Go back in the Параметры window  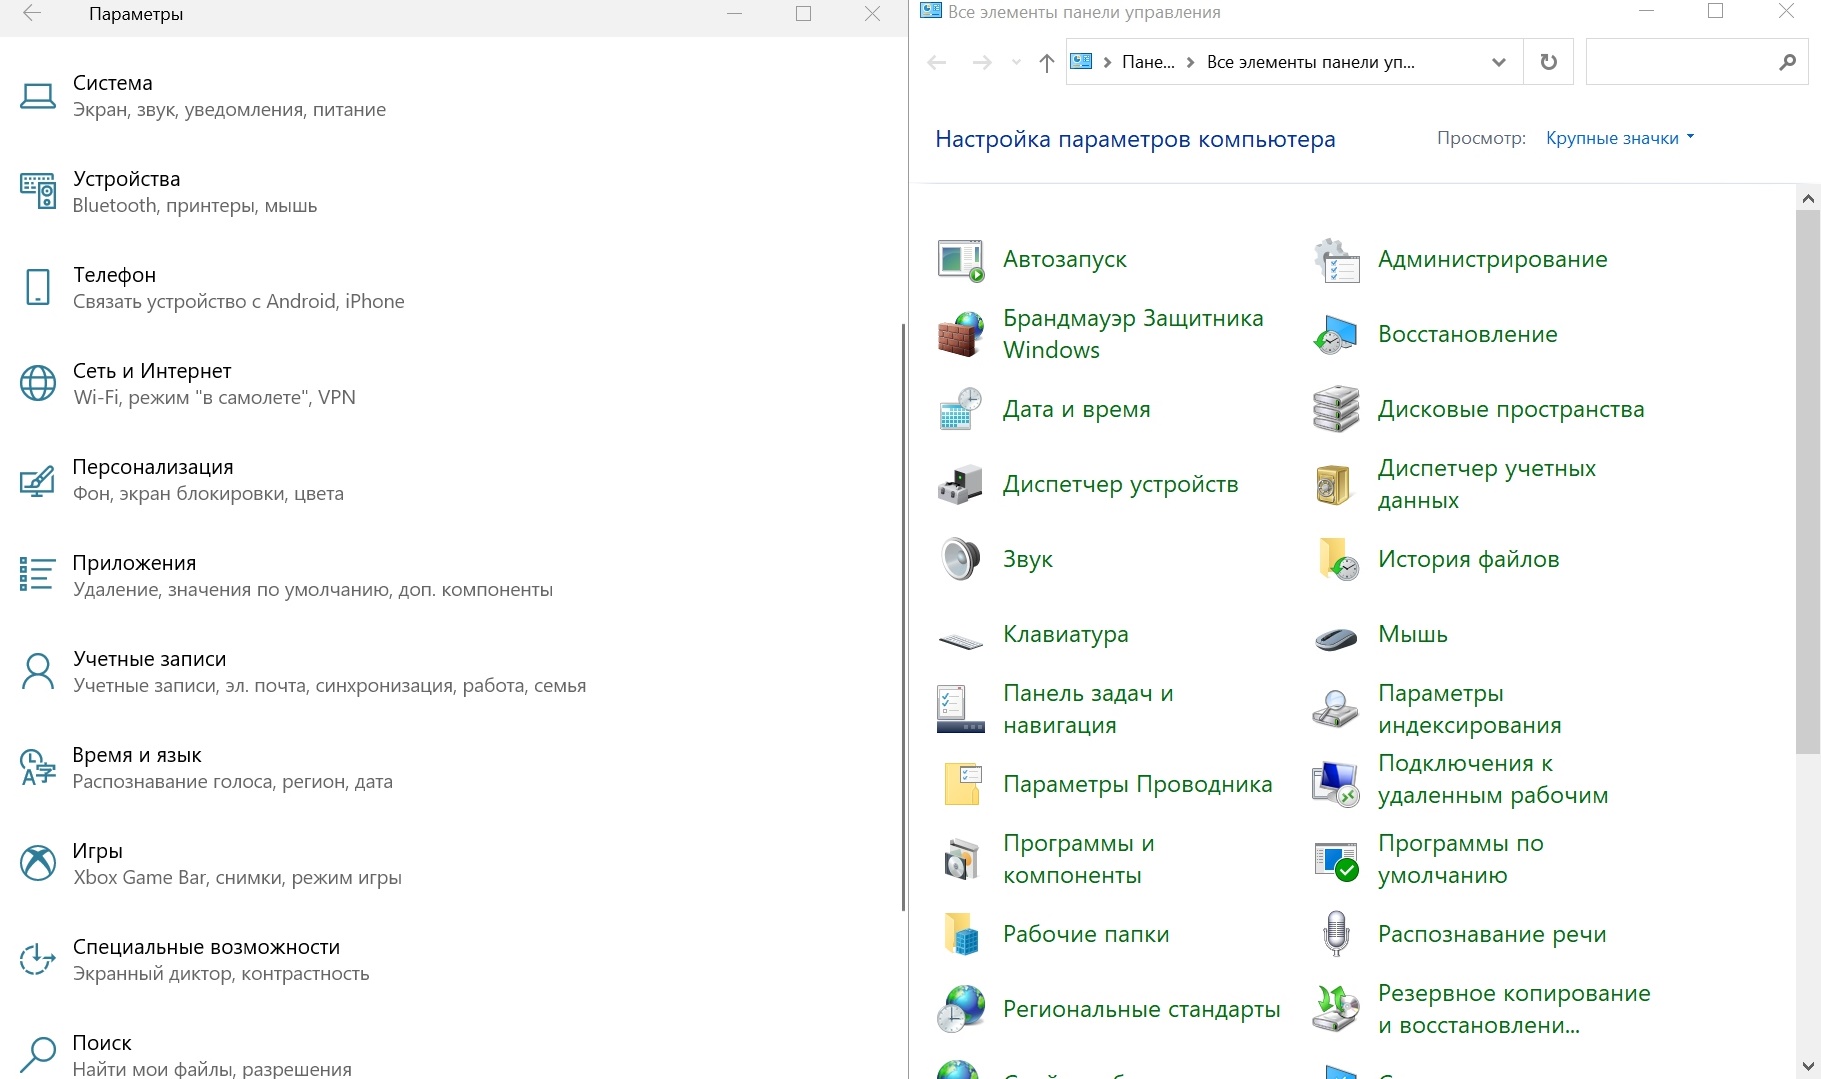pos(32,14)
